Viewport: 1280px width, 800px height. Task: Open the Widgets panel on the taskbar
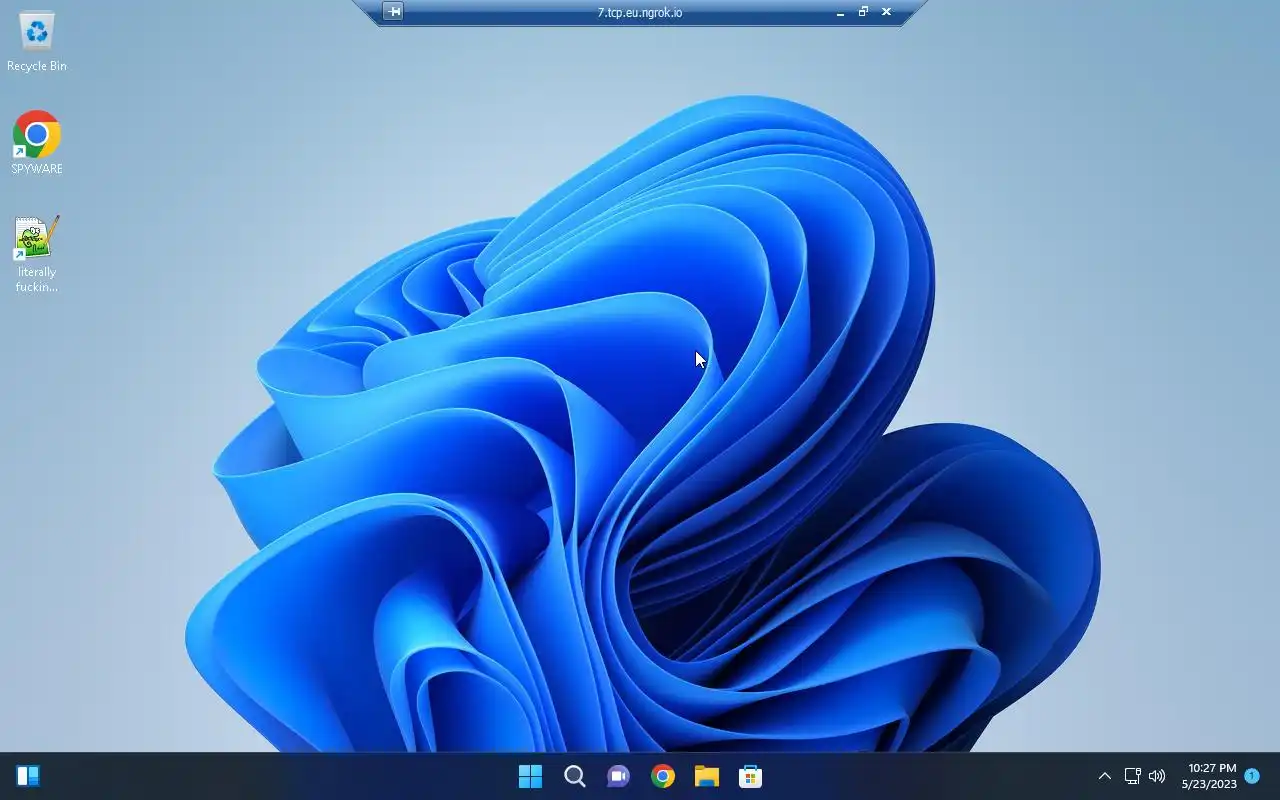click(28, 776)
